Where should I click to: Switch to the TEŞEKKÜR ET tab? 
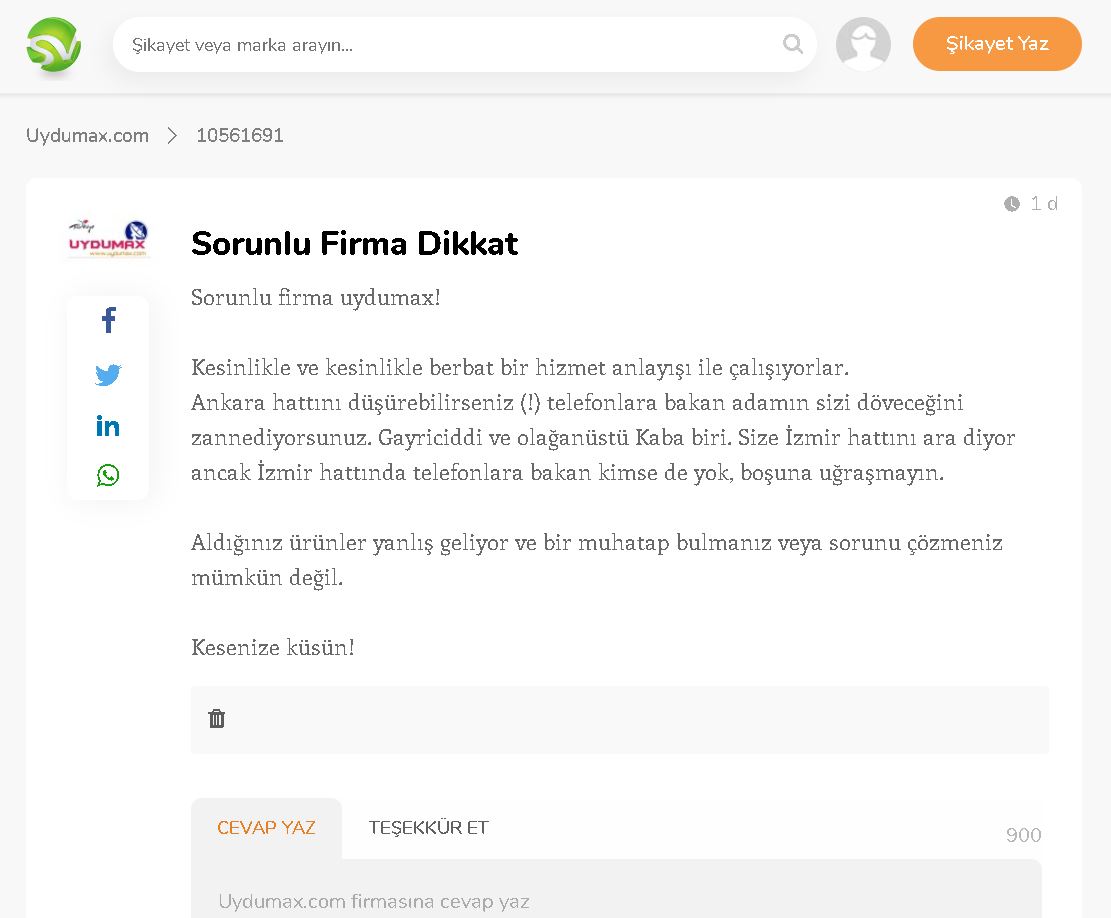coord(428,828)
